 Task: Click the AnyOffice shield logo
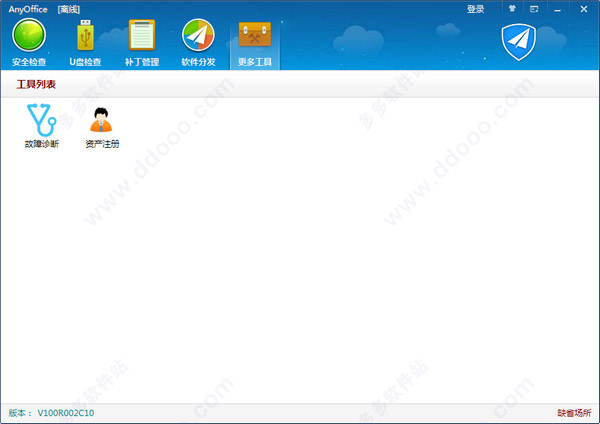[x=518, y=42]
